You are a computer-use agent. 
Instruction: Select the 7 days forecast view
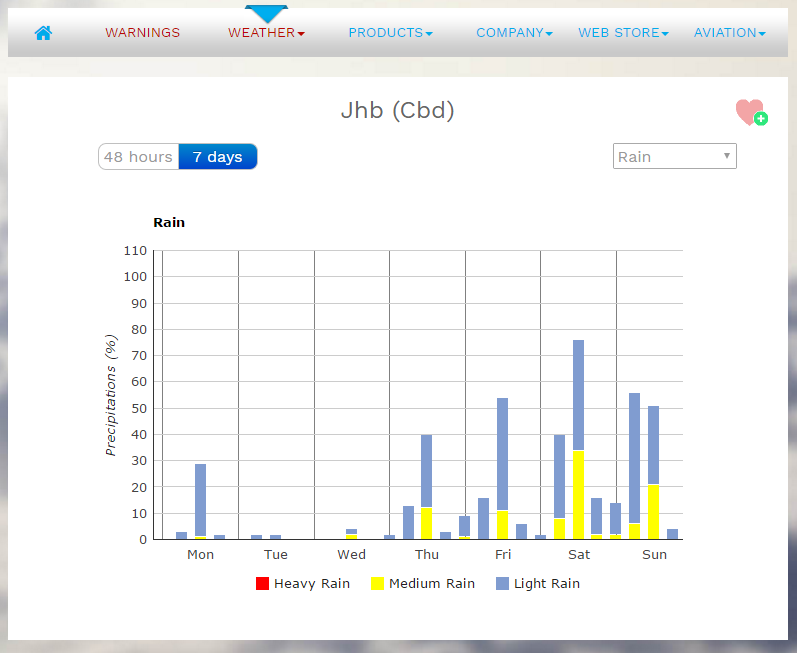(x=217, y=157)
